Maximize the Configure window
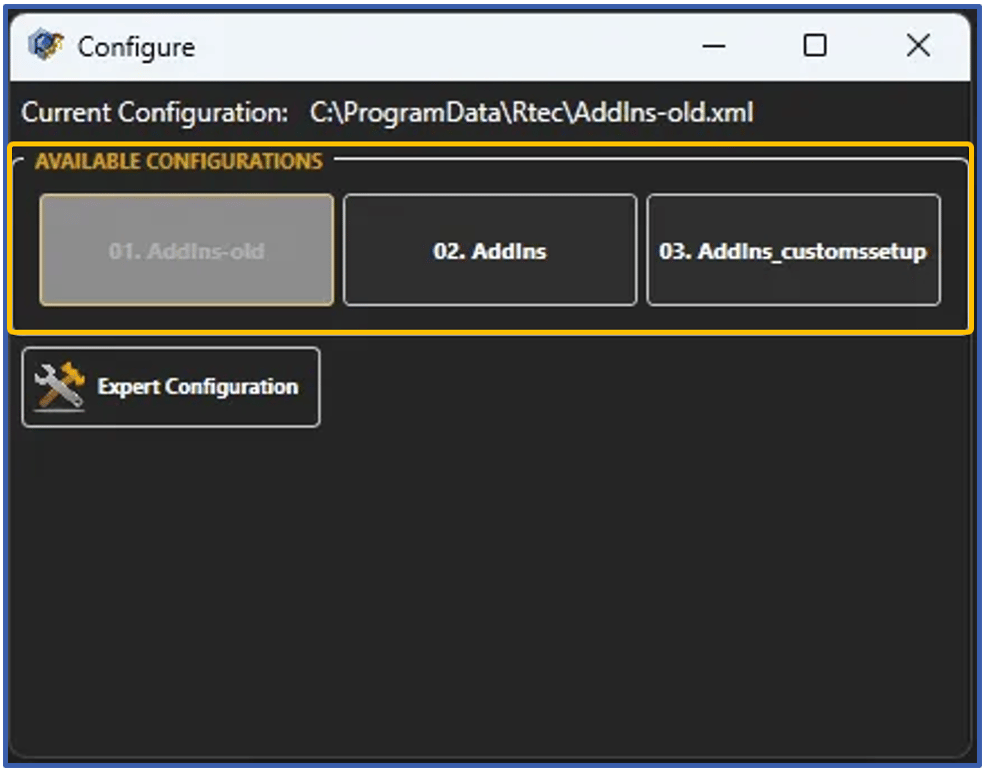Screen dimensions: 982x768 [815, 46]
